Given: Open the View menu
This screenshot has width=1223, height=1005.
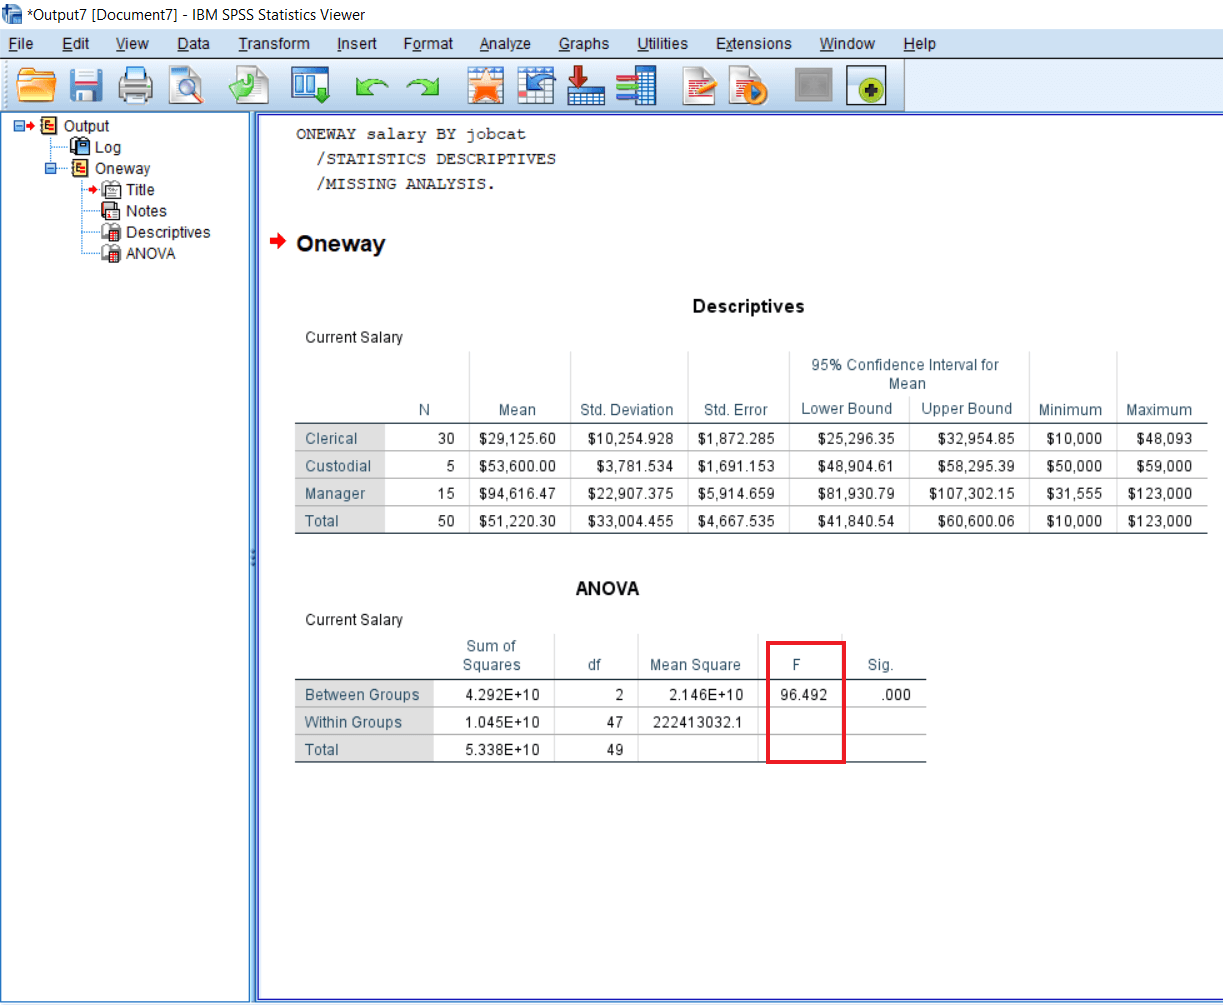Looking at the screenshot, I should pyautogui.click(x=132, y=44).
